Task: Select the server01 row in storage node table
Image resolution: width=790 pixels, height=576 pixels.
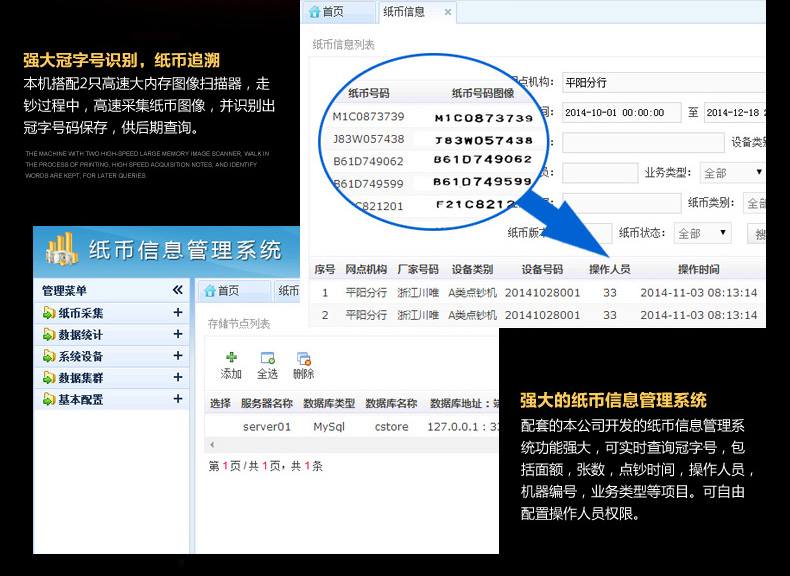Action: click(267, 426)
